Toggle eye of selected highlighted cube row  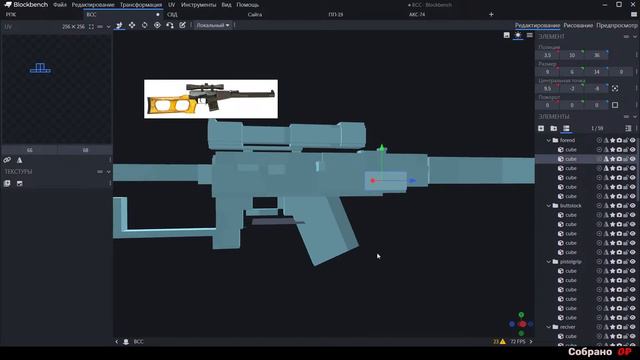coord(633,159)
